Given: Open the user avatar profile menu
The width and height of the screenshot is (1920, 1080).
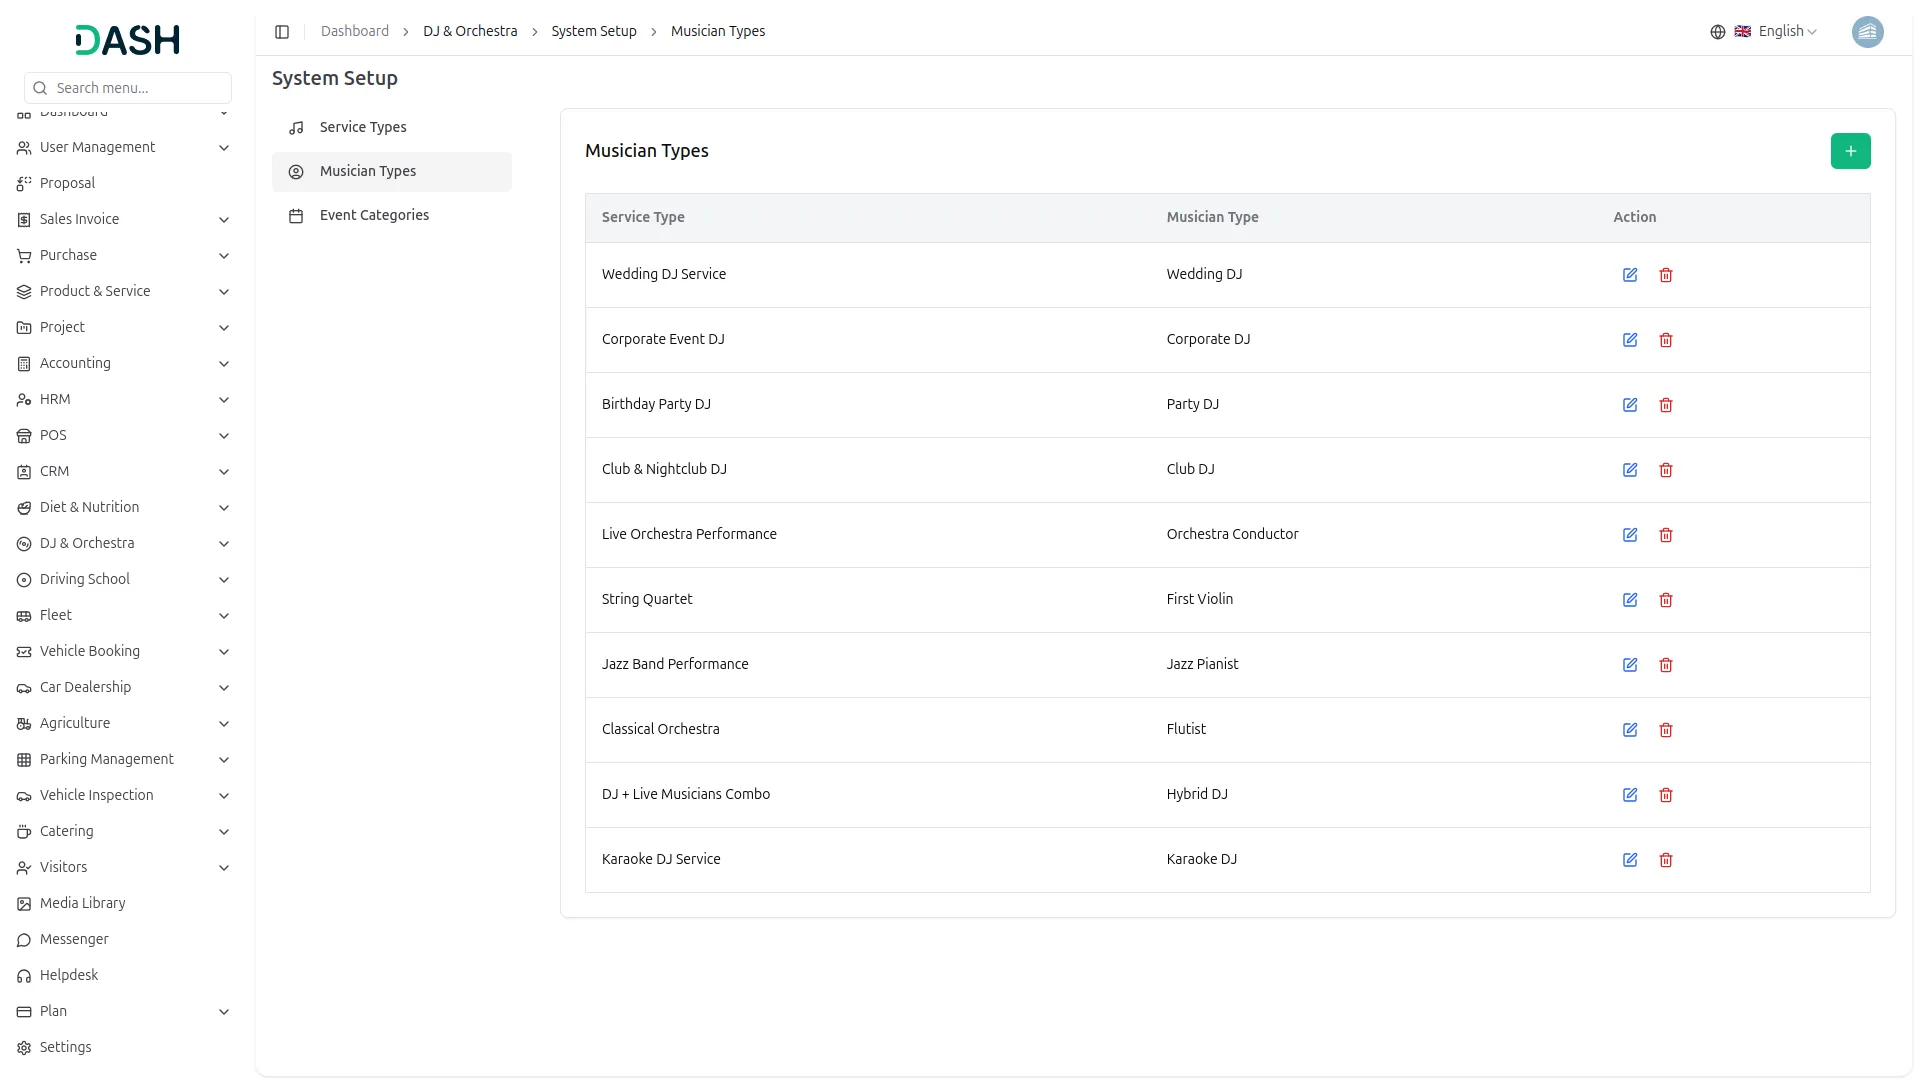Looking at the screenshot, I should [1866, 32].
